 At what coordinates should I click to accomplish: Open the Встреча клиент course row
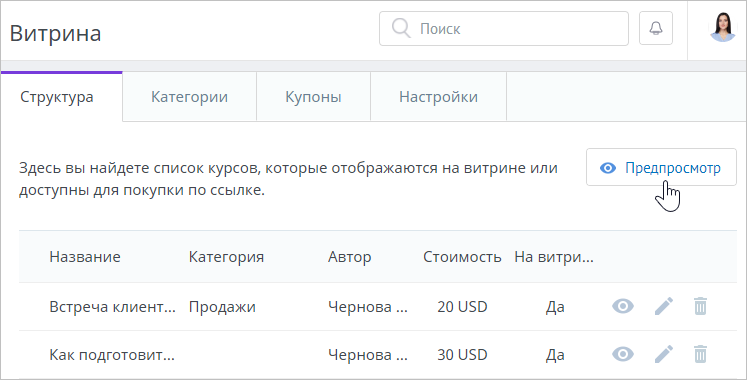pos(378,307)
